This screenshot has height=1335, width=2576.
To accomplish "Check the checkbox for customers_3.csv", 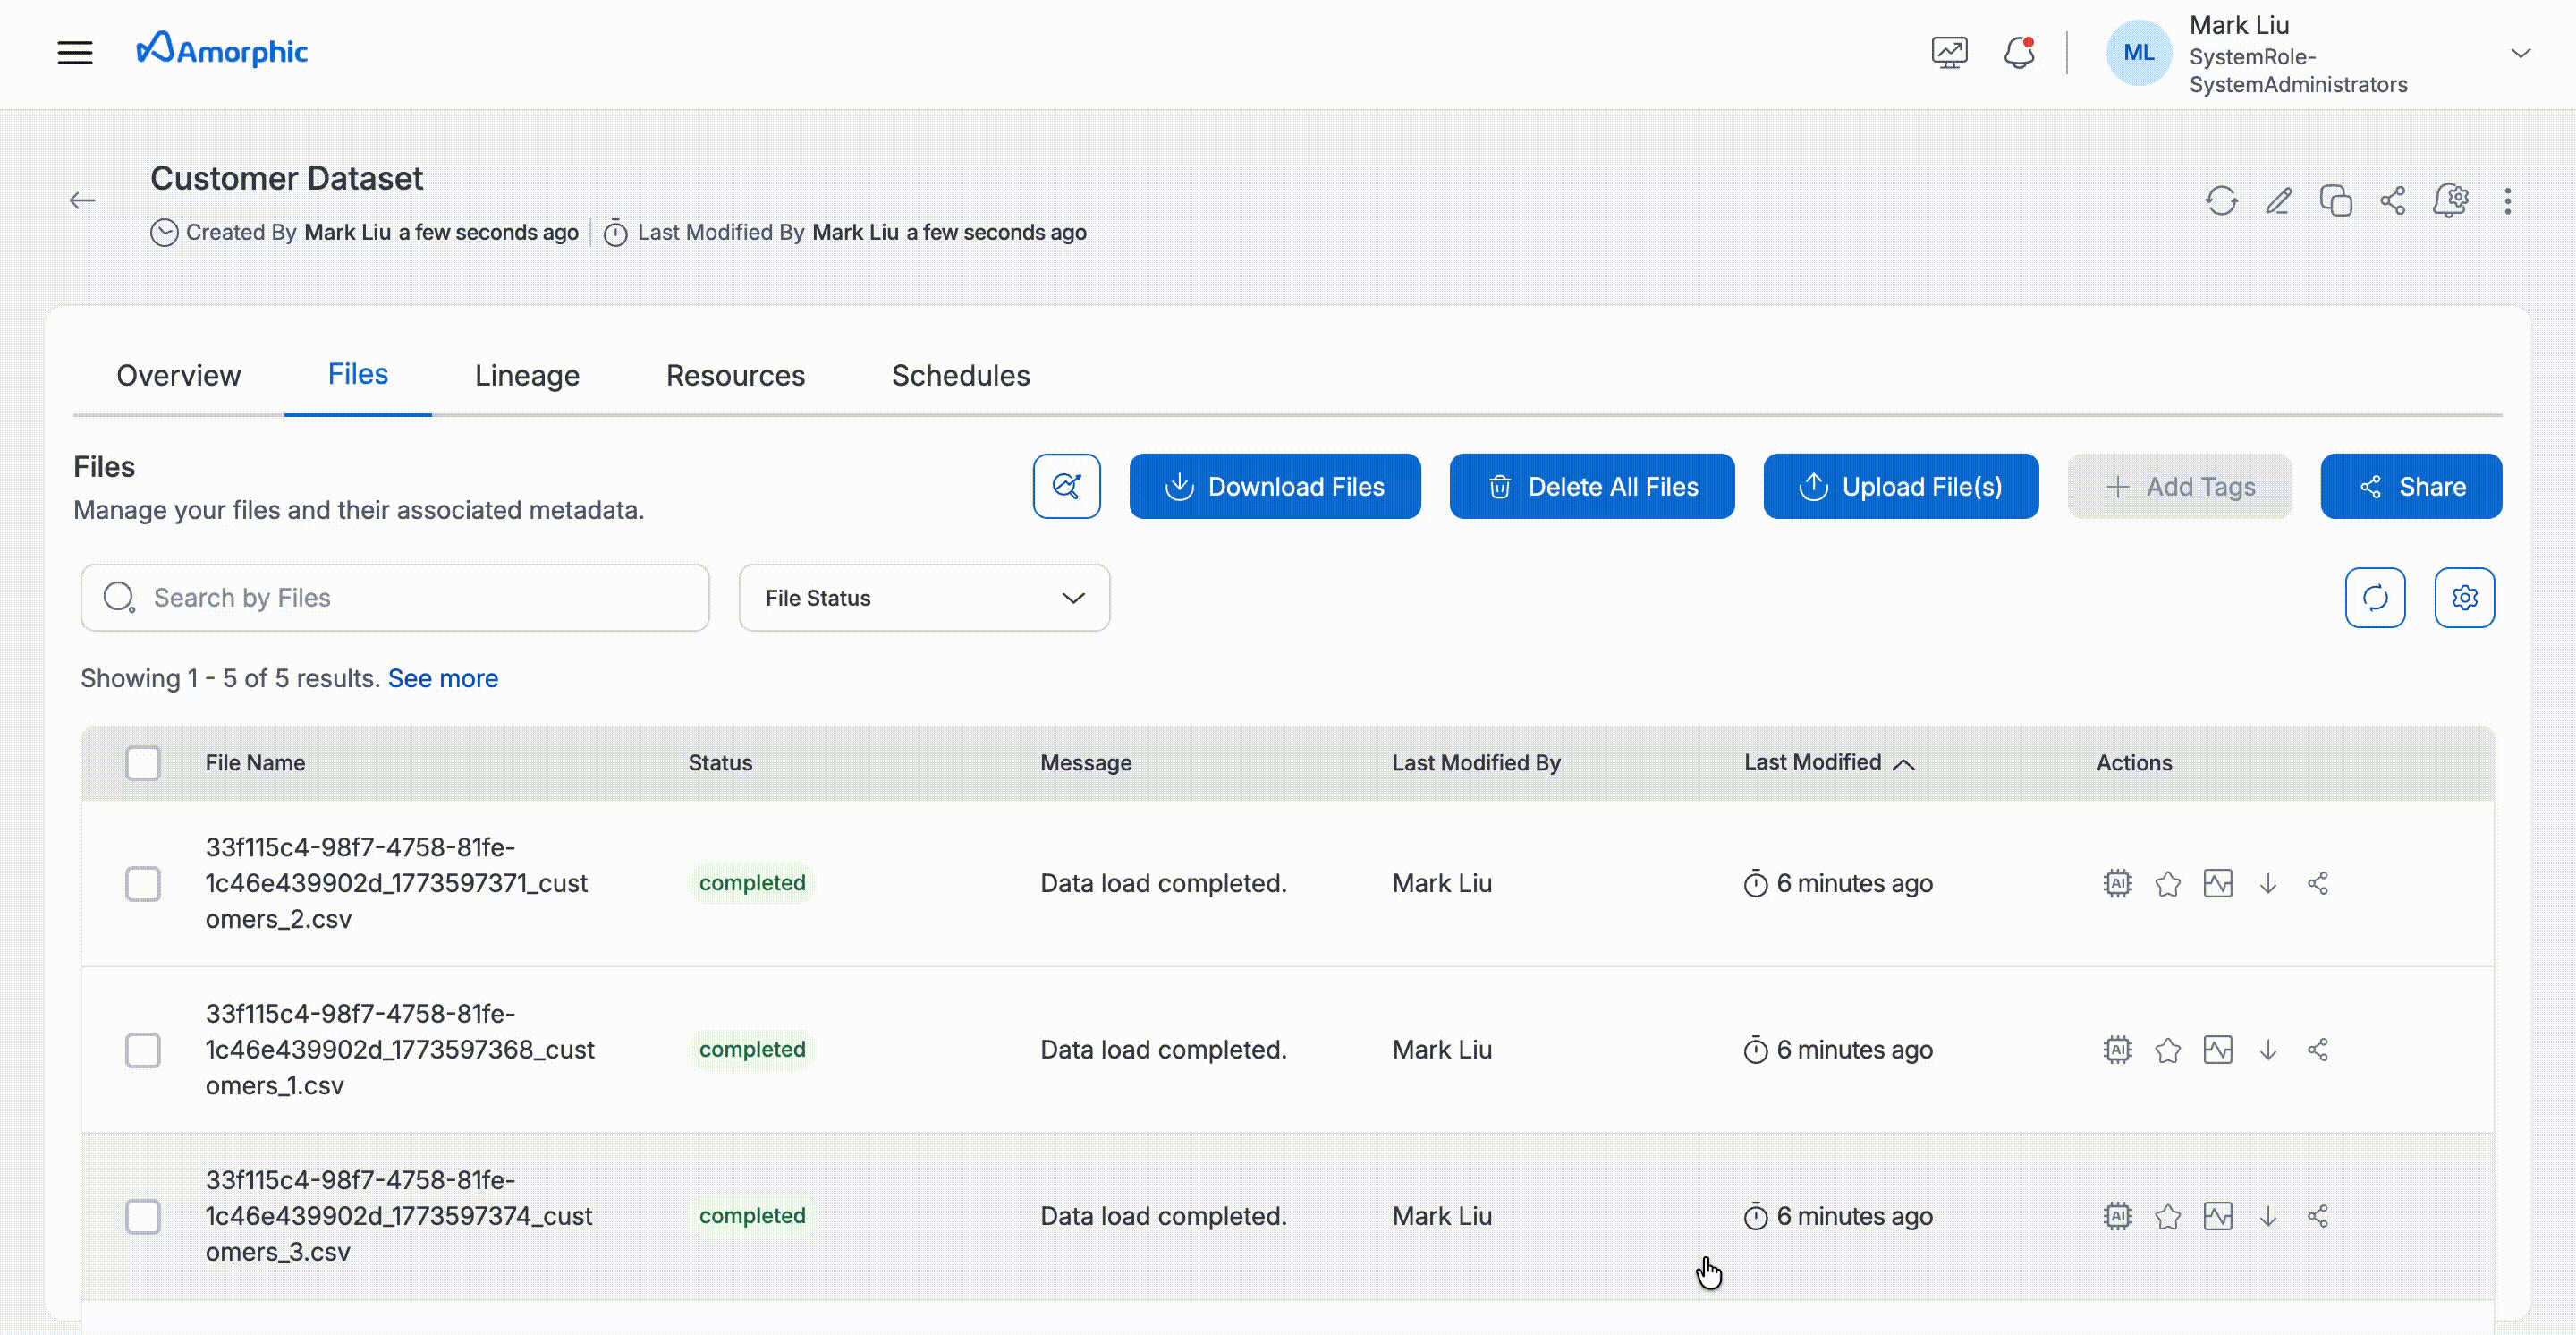I will tap(143, 1216).
